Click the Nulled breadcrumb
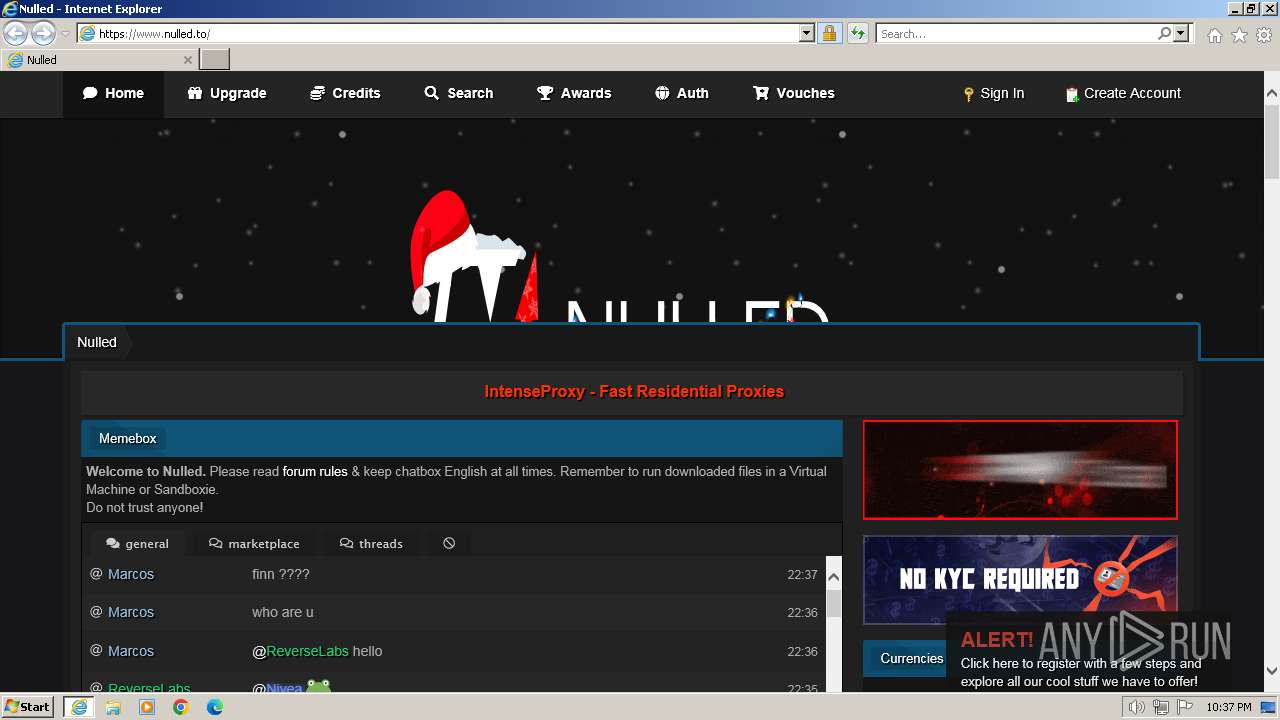 (x=97, y=342)
